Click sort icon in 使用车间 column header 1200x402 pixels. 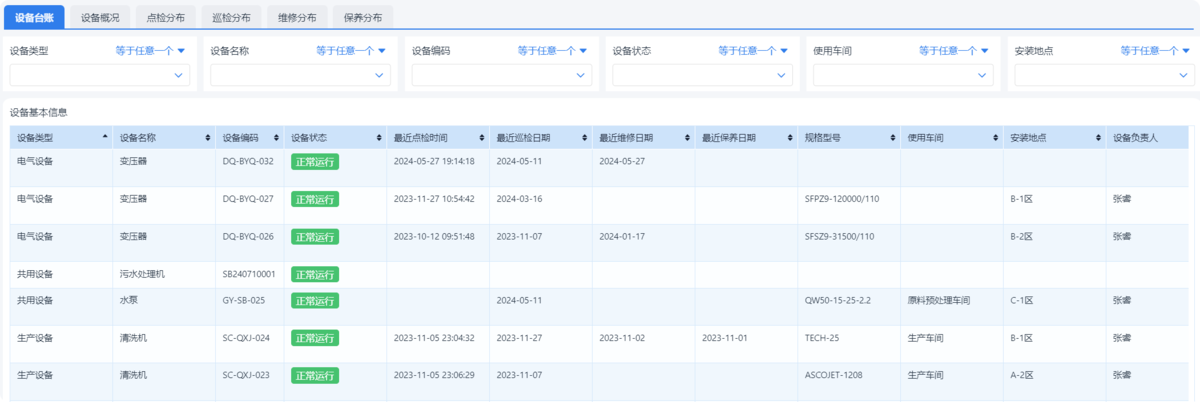pos(996,137)
